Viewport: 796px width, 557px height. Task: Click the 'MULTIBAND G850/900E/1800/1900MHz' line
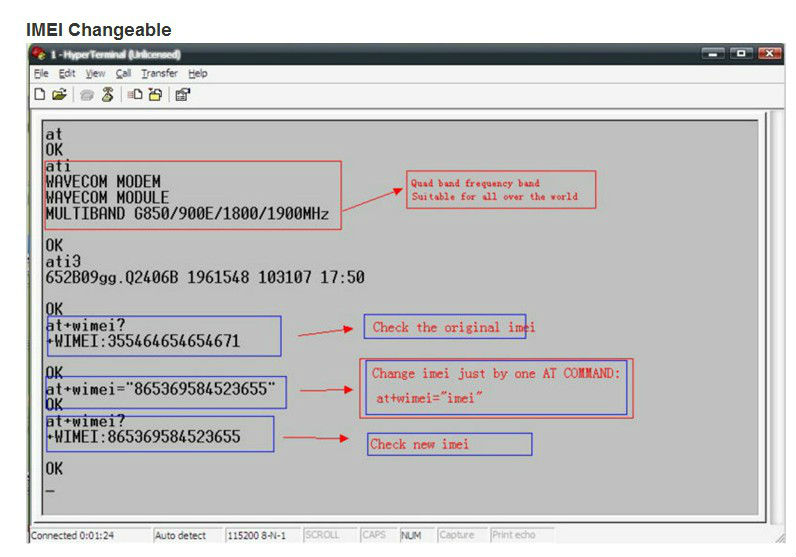(187, 213)
